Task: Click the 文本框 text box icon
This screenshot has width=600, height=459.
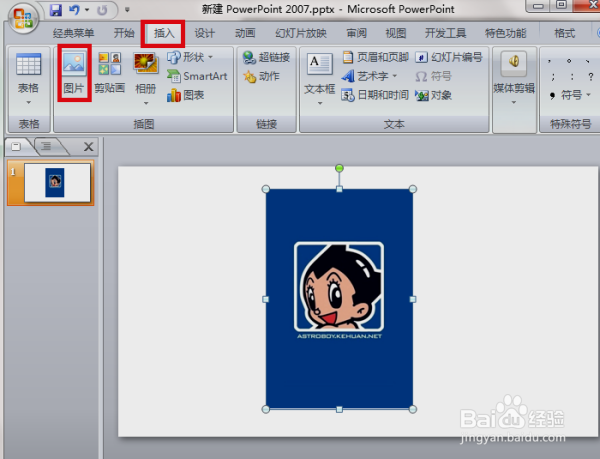Action: tap(320, 64)
